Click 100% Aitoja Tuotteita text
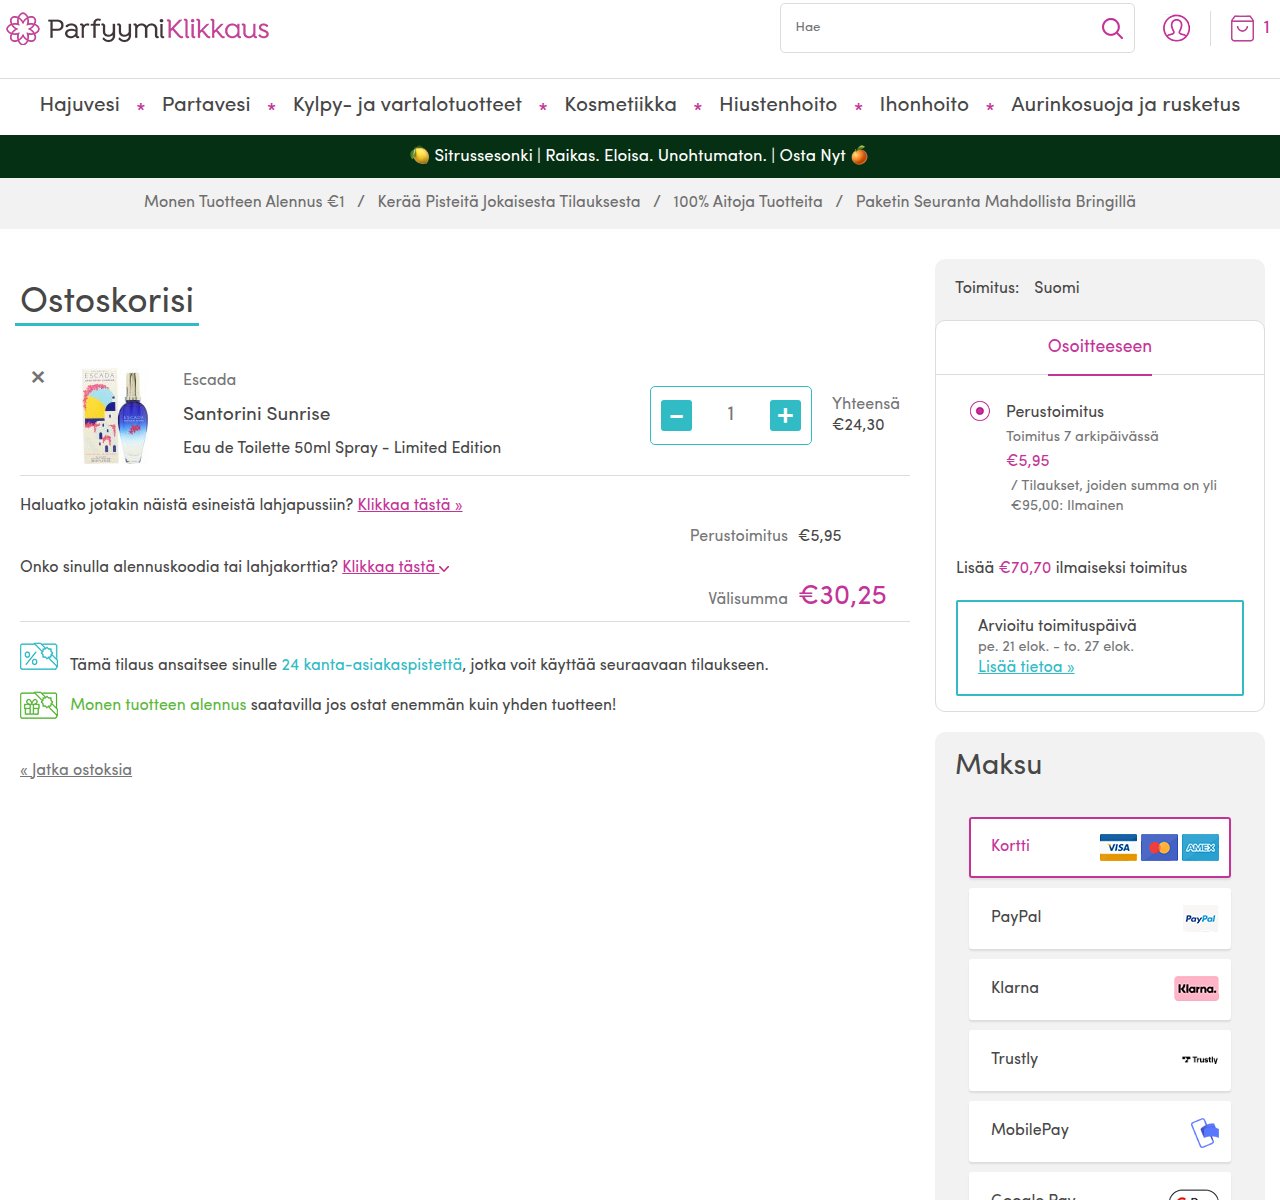This screenshot has width=1280, height=1200. coord(748,202)
